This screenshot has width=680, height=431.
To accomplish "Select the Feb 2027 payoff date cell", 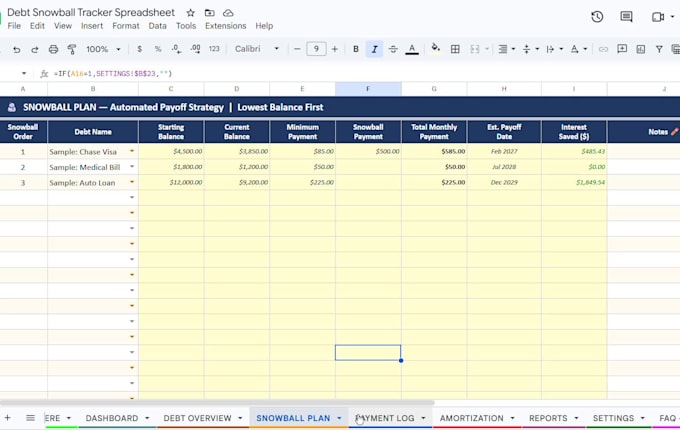I will click(504, 151).
